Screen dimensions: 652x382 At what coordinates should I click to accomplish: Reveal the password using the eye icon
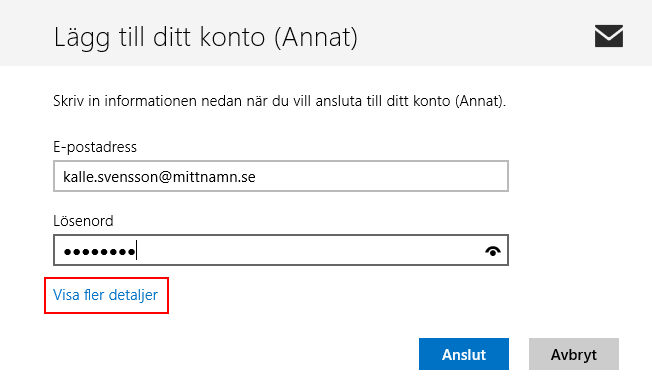[493, 251]
